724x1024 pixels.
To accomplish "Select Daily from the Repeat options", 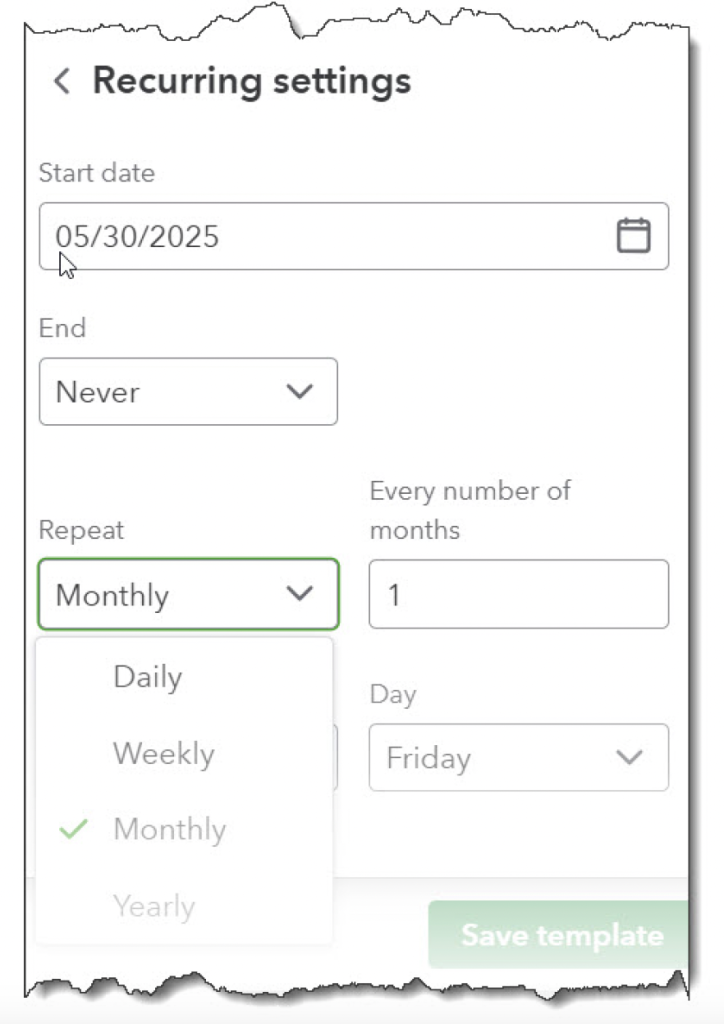I will pyautogui.click(x=148, y=677).
